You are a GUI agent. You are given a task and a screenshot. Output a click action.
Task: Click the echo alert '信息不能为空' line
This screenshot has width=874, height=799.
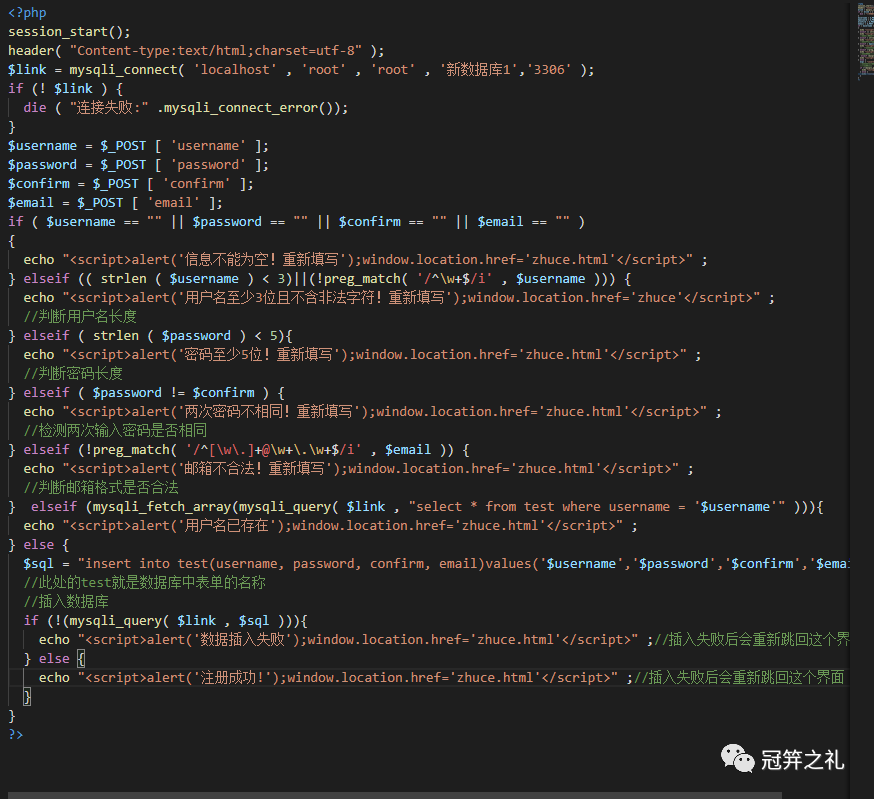point(365,260)
